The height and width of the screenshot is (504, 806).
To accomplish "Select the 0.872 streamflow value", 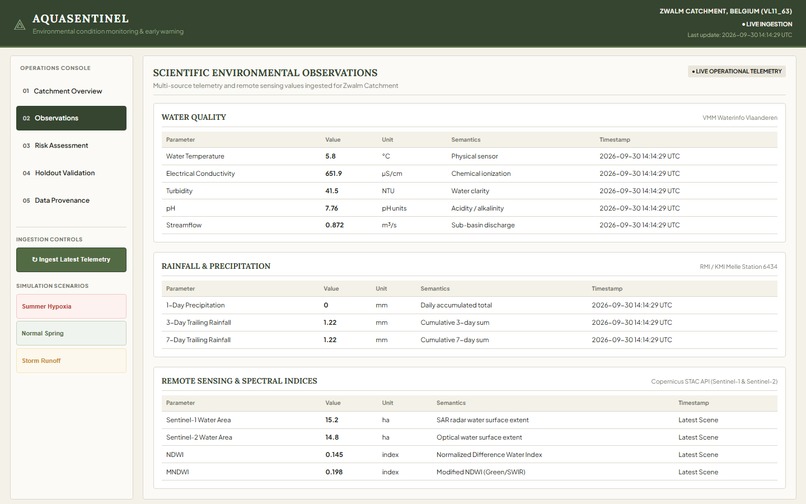I will click(335, 225).
